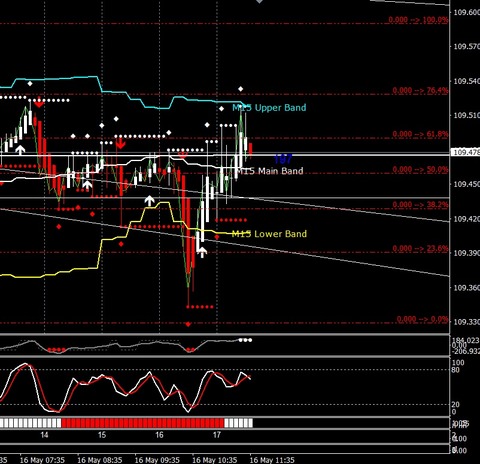Select the 0.0% Fibonacci level label
The width and height of the screenshot is (480, 464).
pyautogui.click(x=422, y=319)
